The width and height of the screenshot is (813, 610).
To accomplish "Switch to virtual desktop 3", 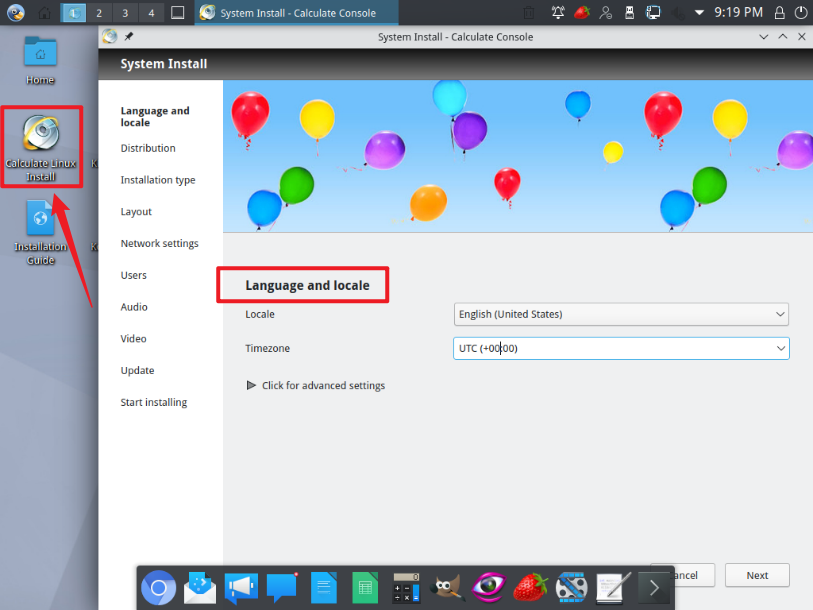I will pos(125,12).
